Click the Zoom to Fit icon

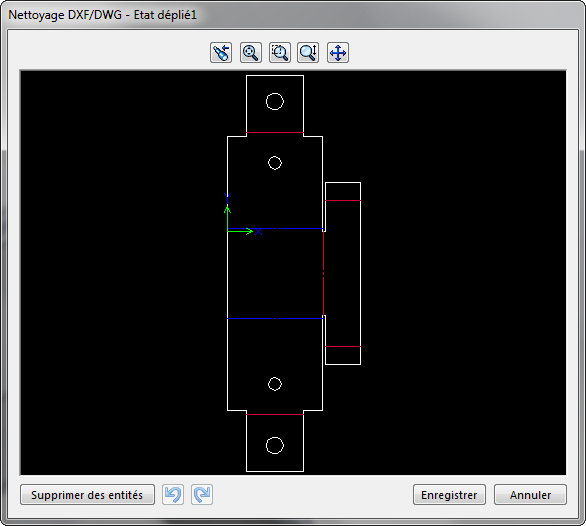(x=250, y=52)
